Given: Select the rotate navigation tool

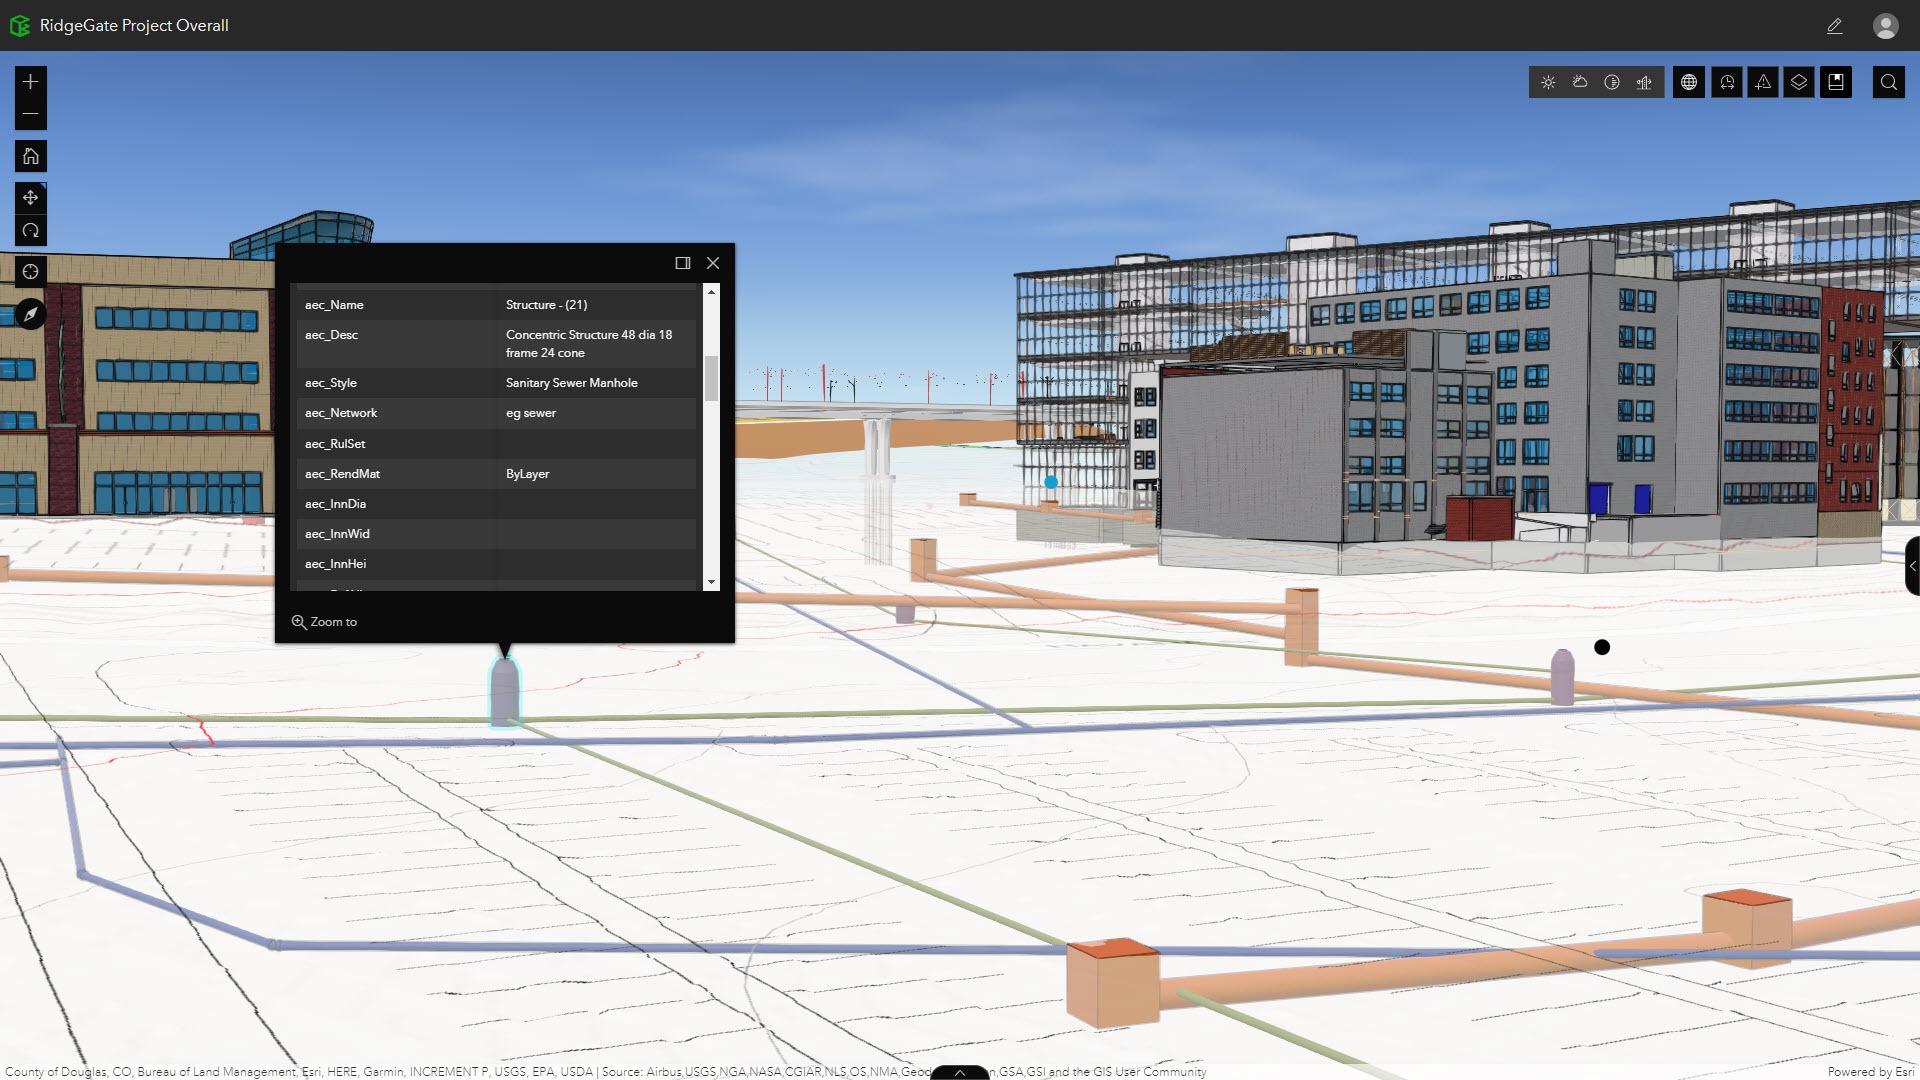Looking at the screenshot, I should [x=30, y=231].
